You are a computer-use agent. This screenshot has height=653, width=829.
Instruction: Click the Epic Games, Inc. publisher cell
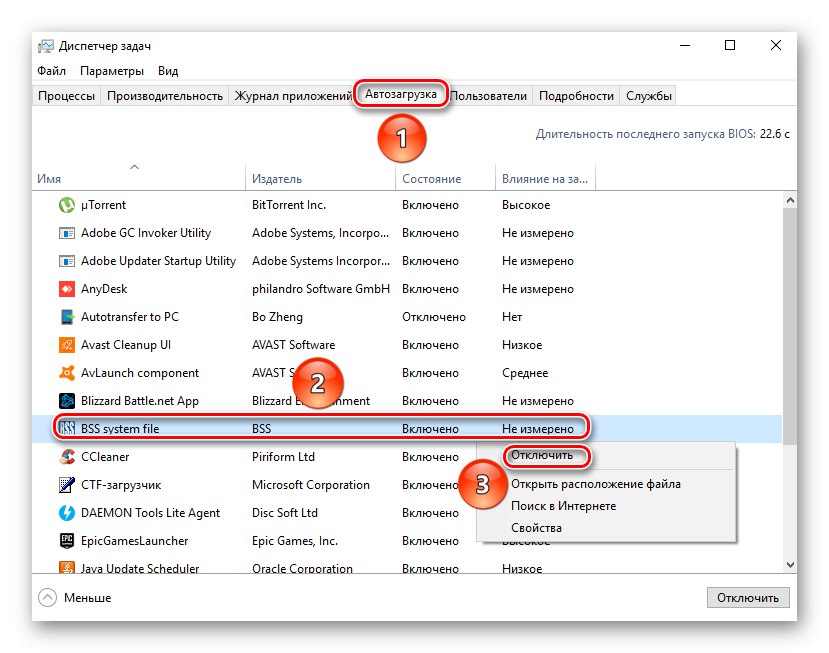pos(294,540)
